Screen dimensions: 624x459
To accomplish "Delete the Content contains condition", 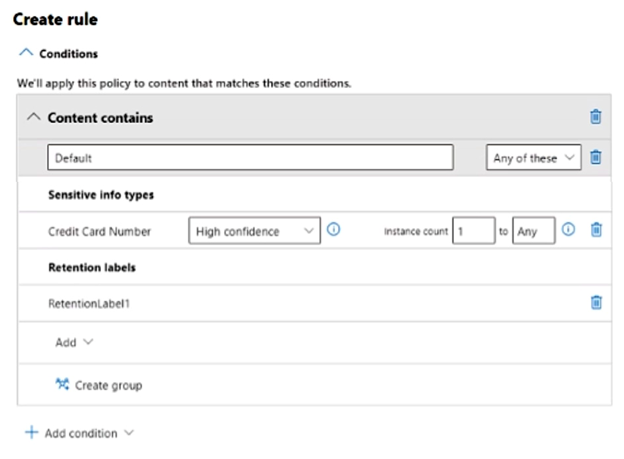I will tap(596, 117).
